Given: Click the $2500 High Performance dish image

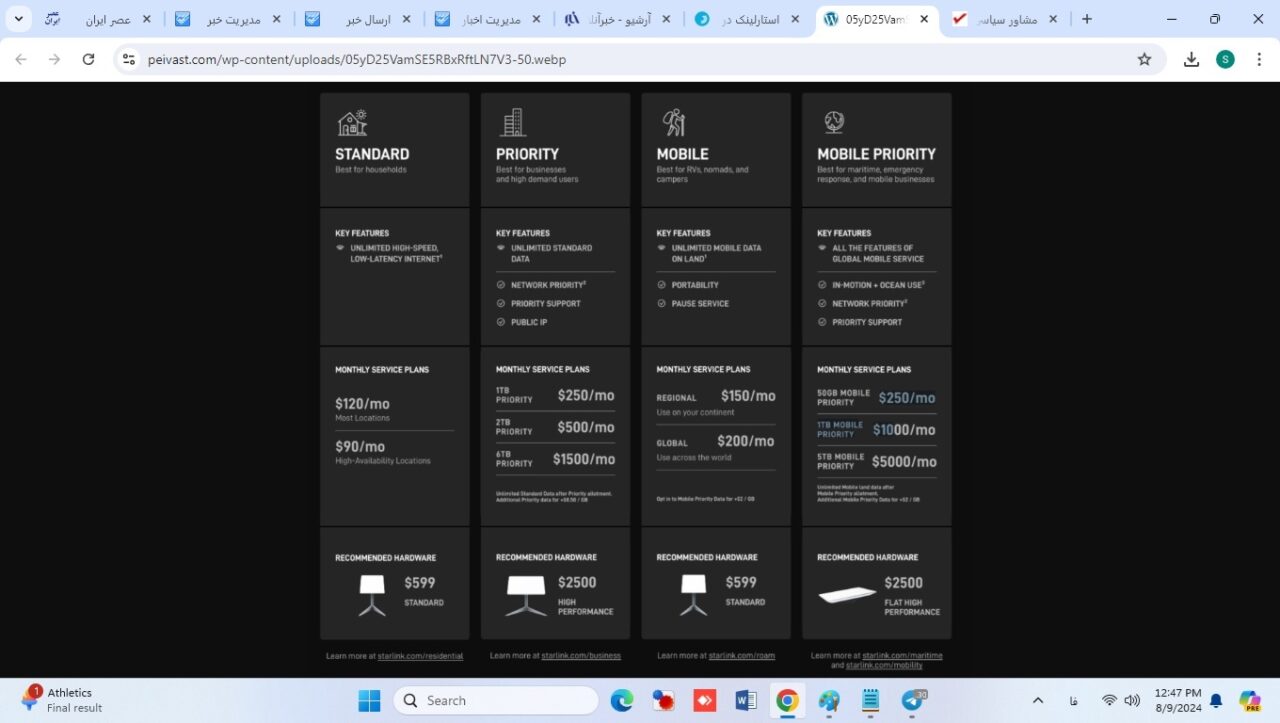Looking at the screenshot, I should coord(526,596).
